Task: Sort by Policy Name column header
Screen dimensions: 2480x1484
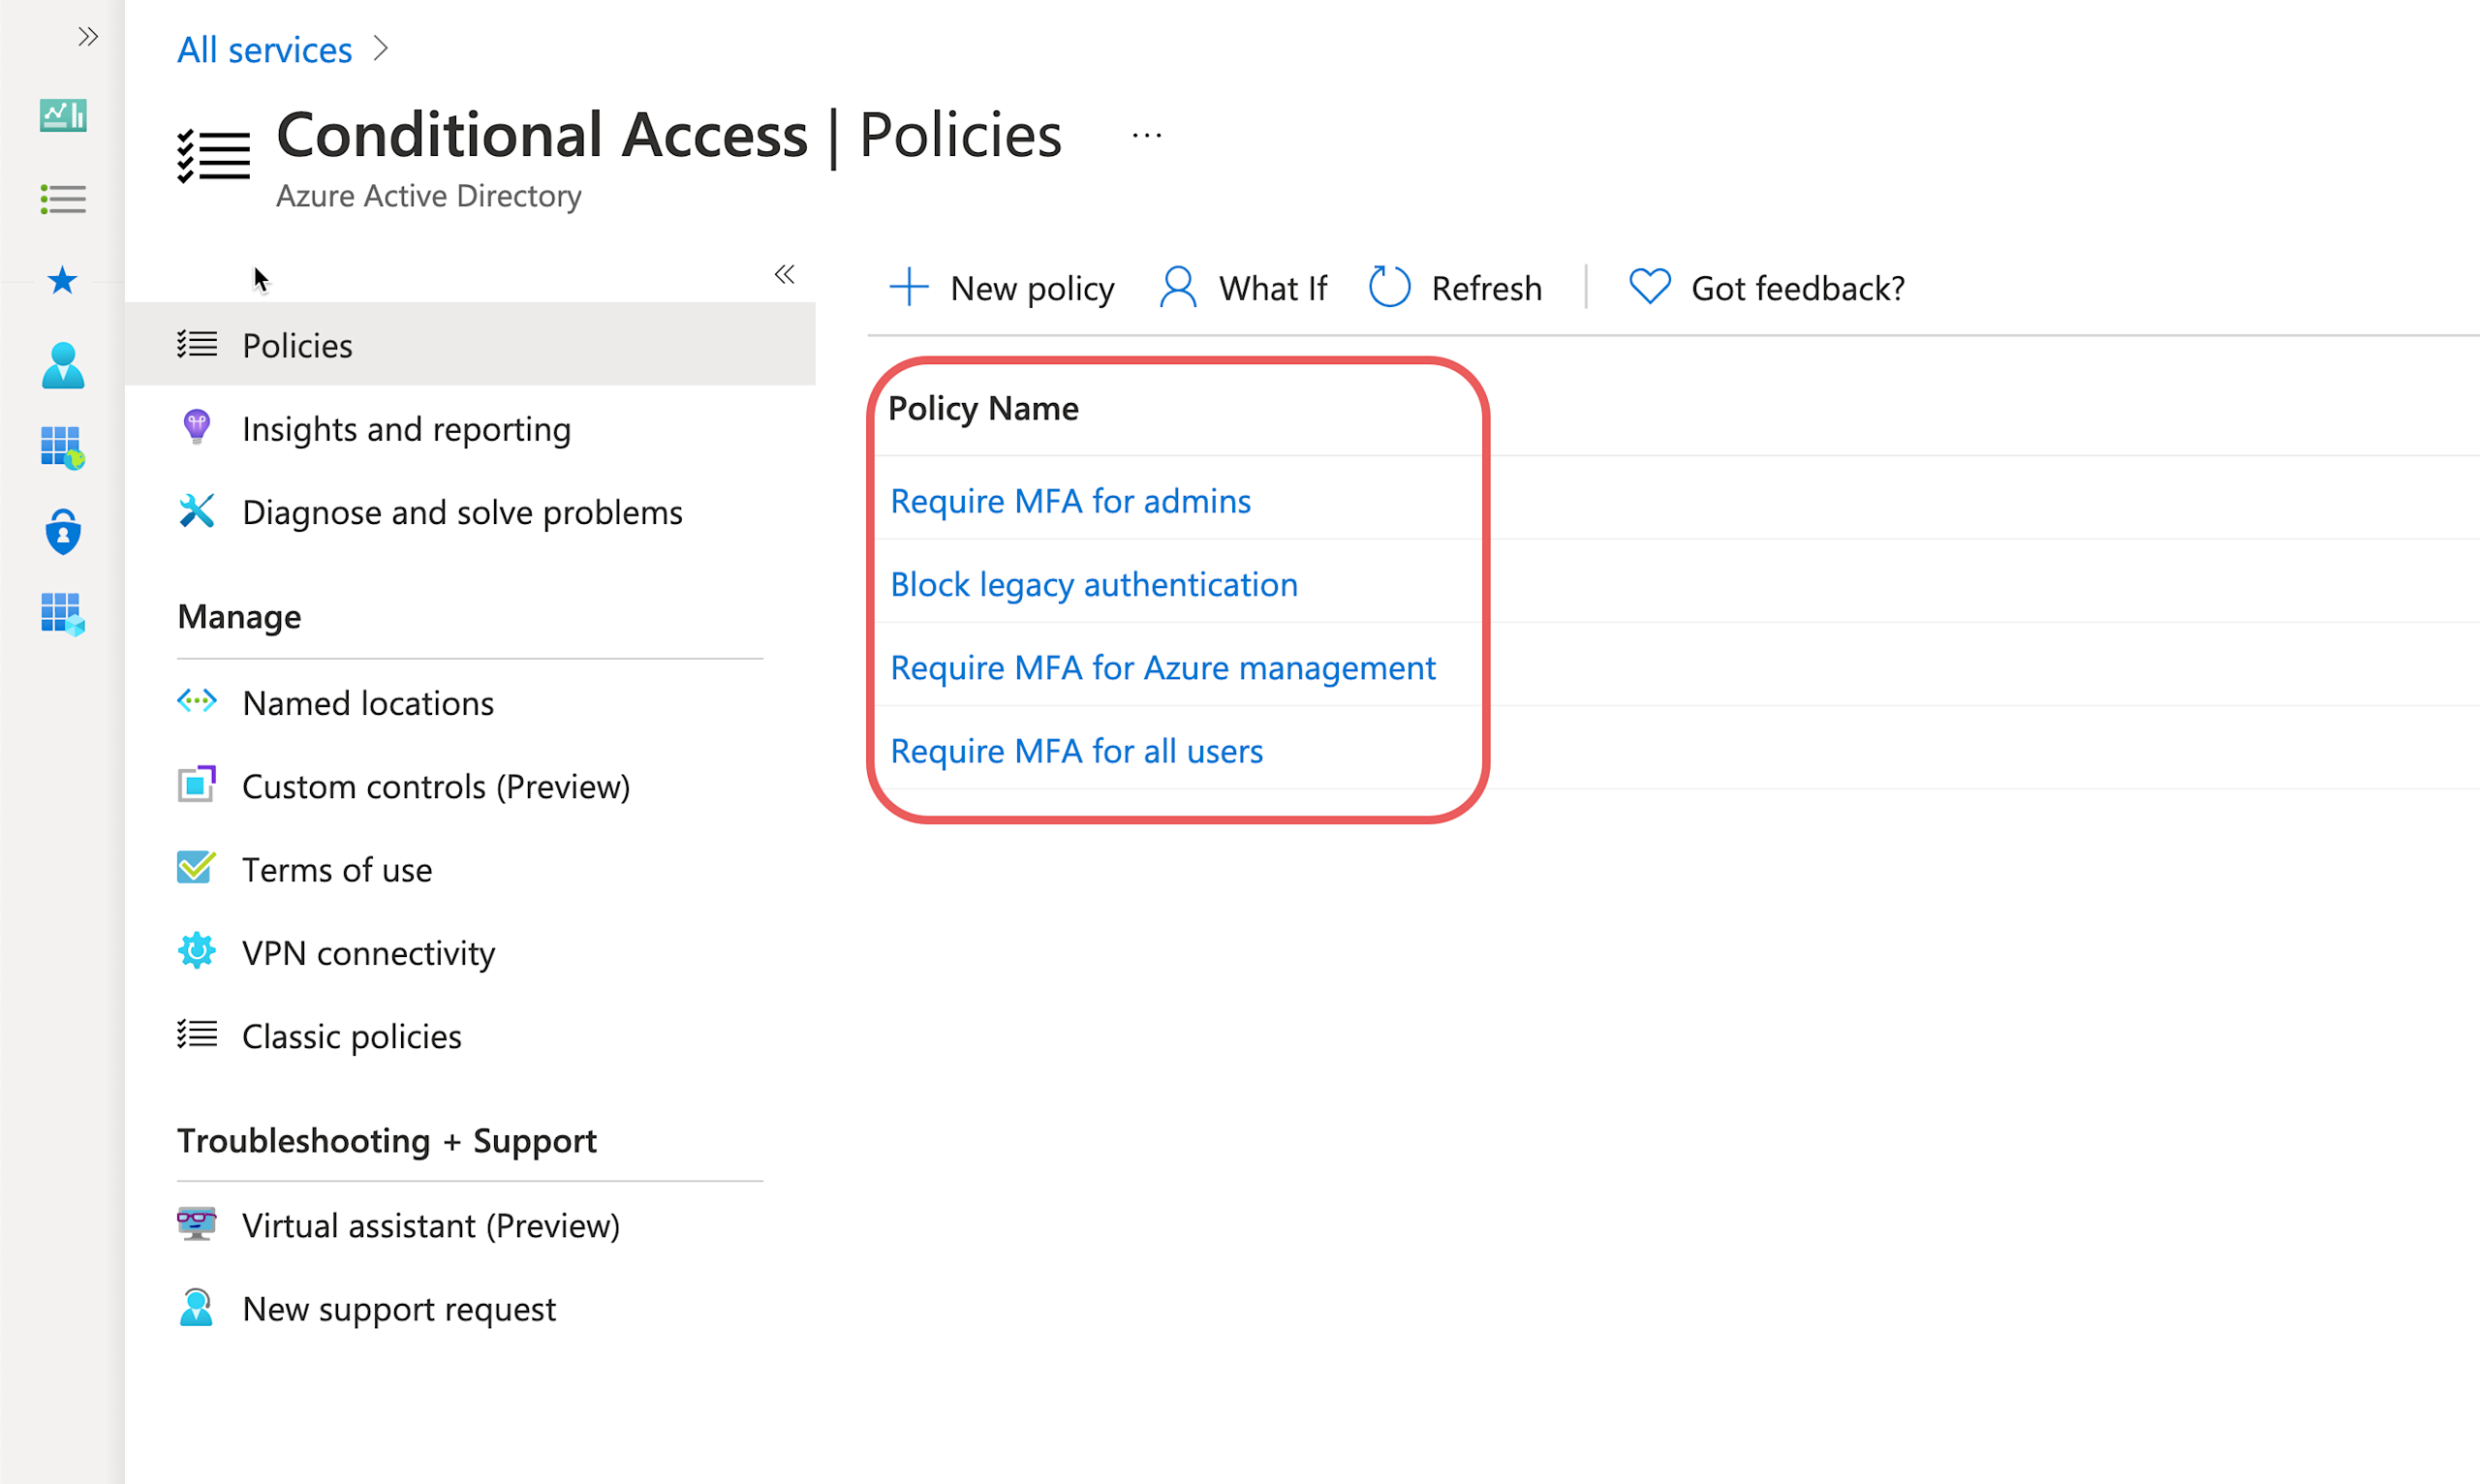Action: click(x=983, y=408)
